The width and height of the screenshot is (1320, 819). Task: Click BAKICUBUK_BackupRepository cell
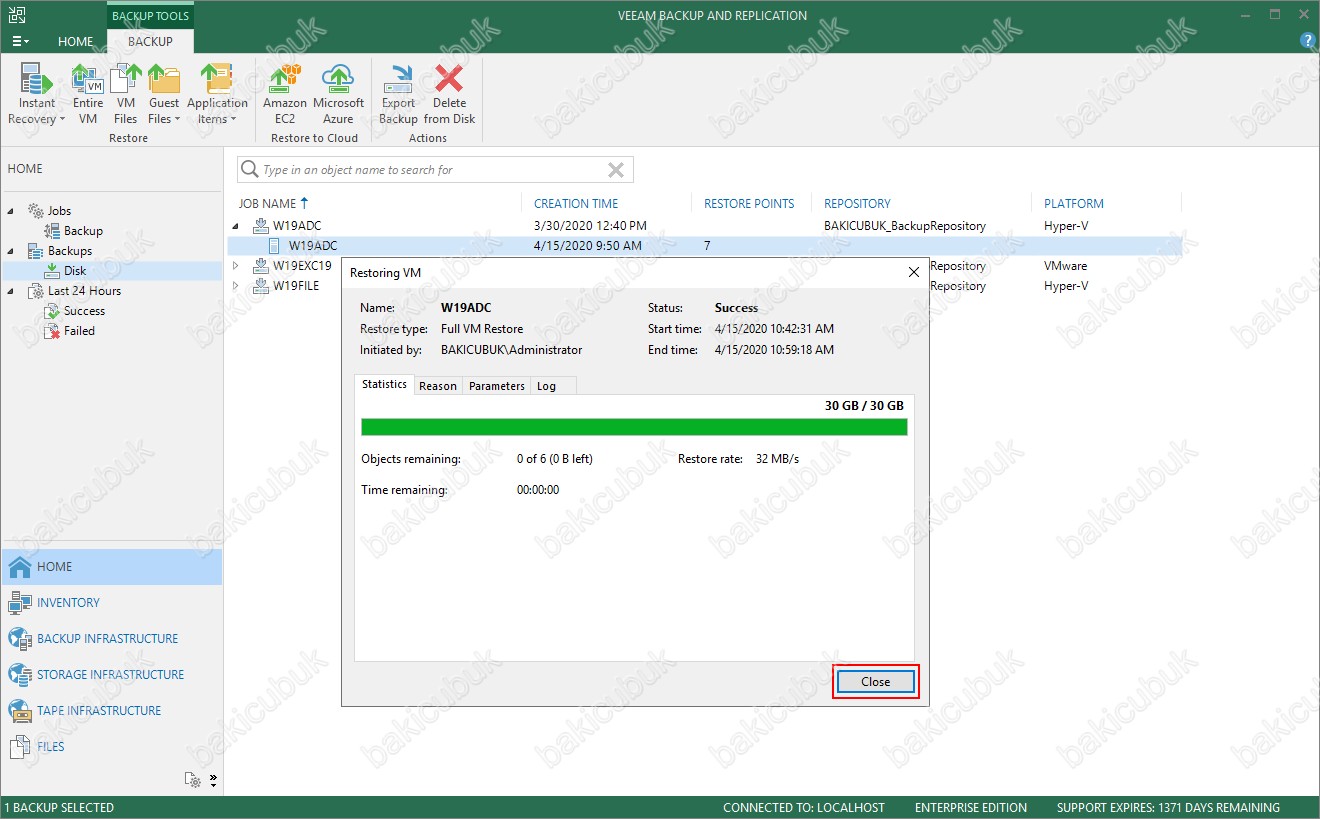pos(905,226)
